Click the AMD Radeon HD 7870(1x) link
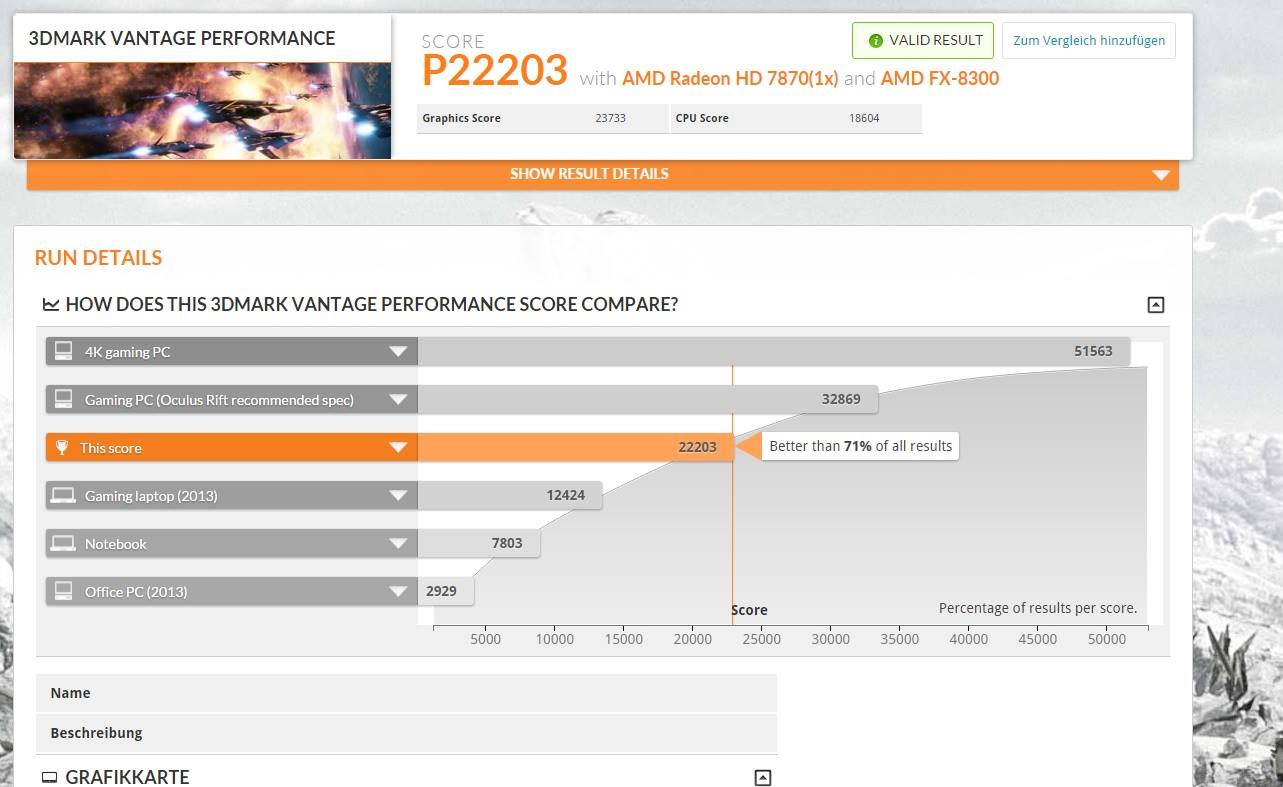This screenshot has height=787, width=1283. pos(730,78)
